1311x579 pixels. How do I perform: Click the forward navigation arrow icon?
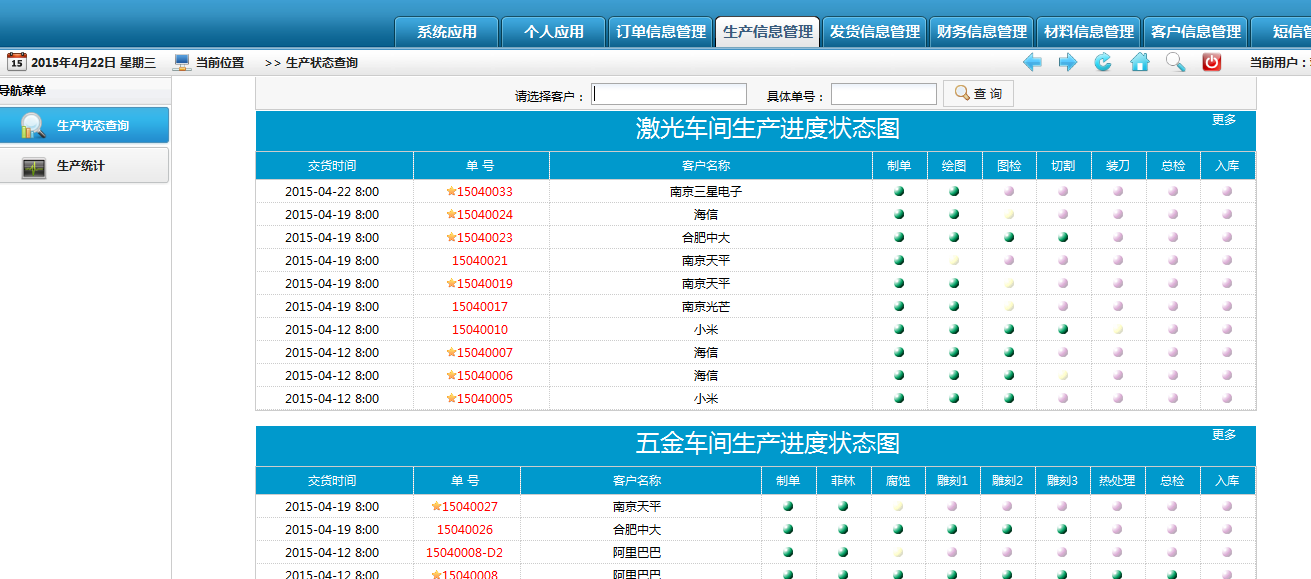1068,62
